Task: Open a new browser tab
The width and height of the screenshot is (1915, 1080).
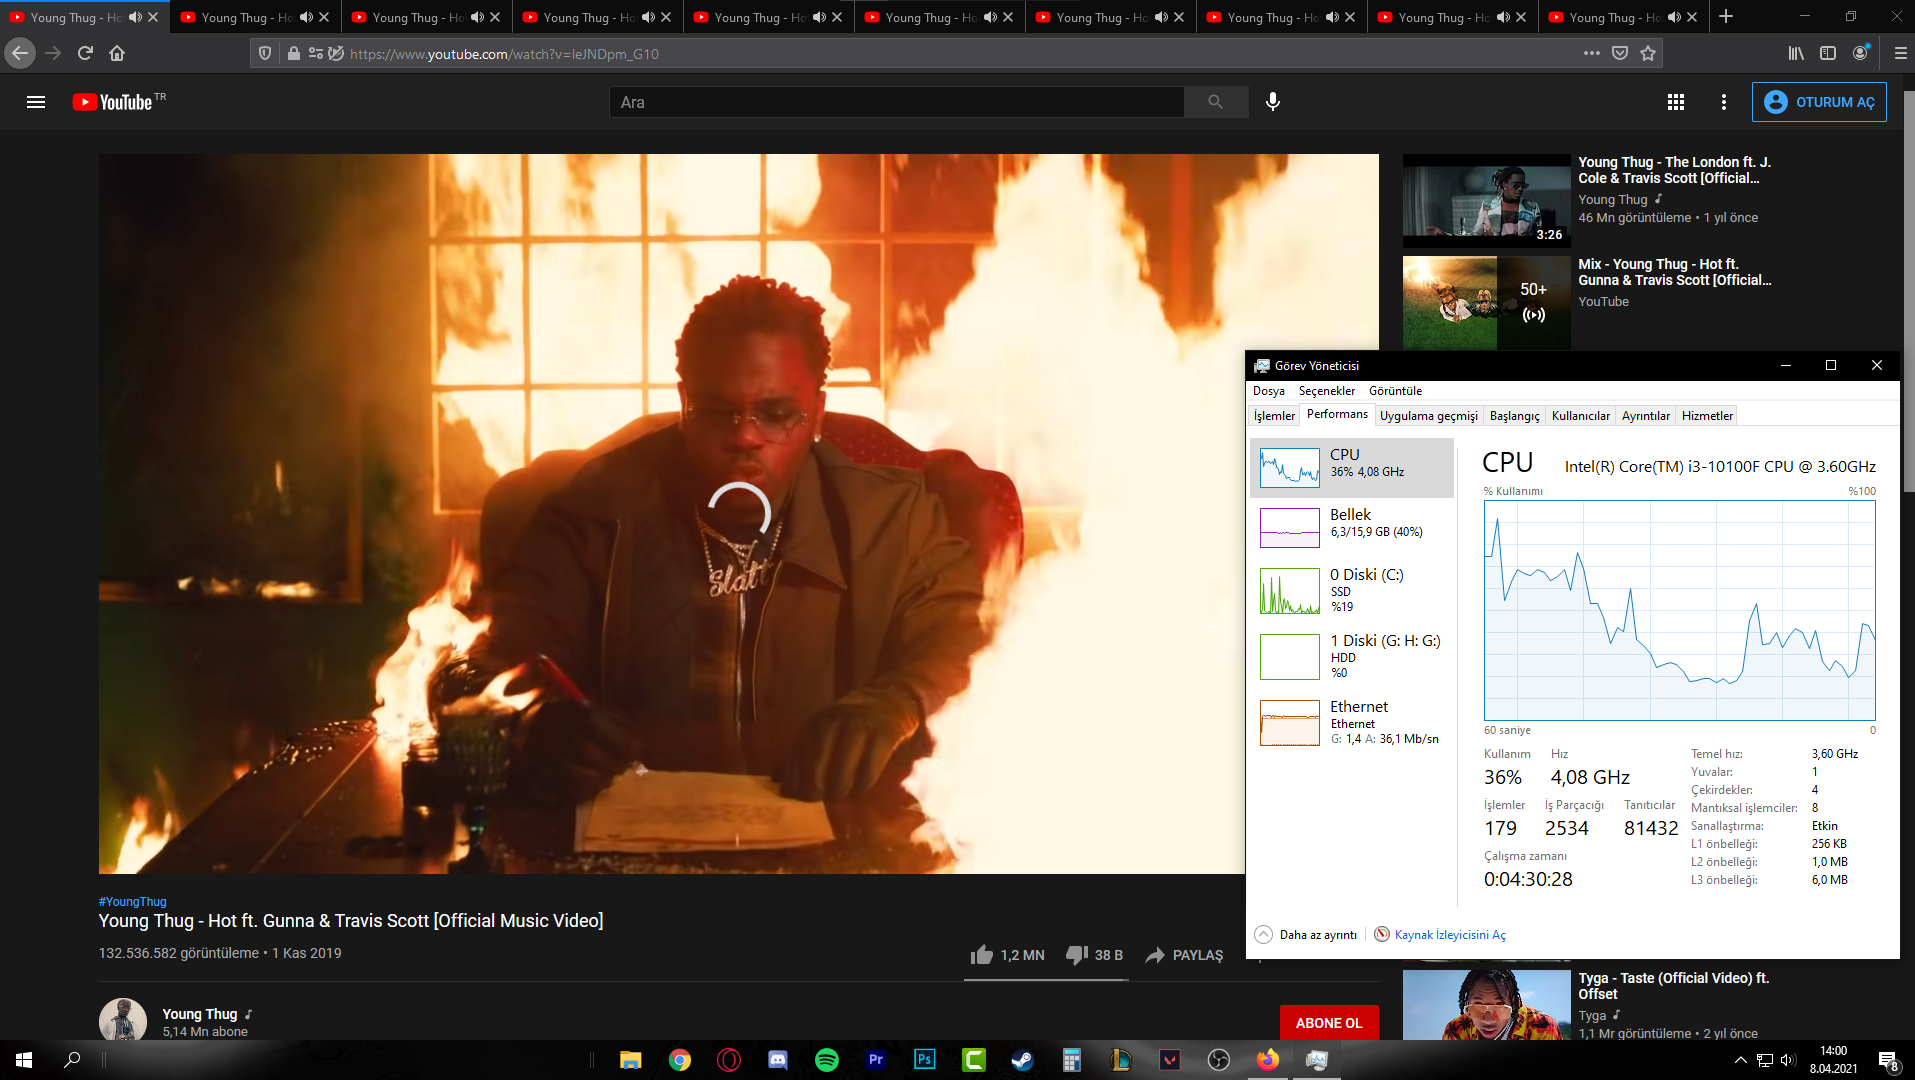Action: pos(1726,17)
